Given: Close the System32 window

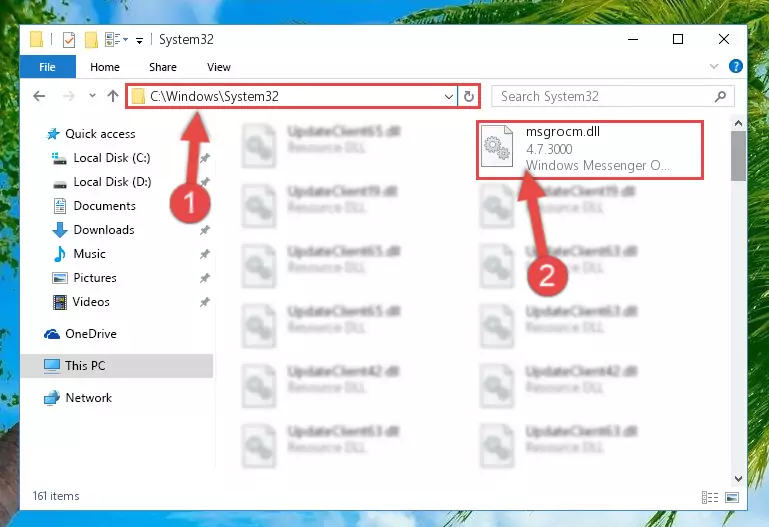Looking at the screenshot, I should click(723, 39).
